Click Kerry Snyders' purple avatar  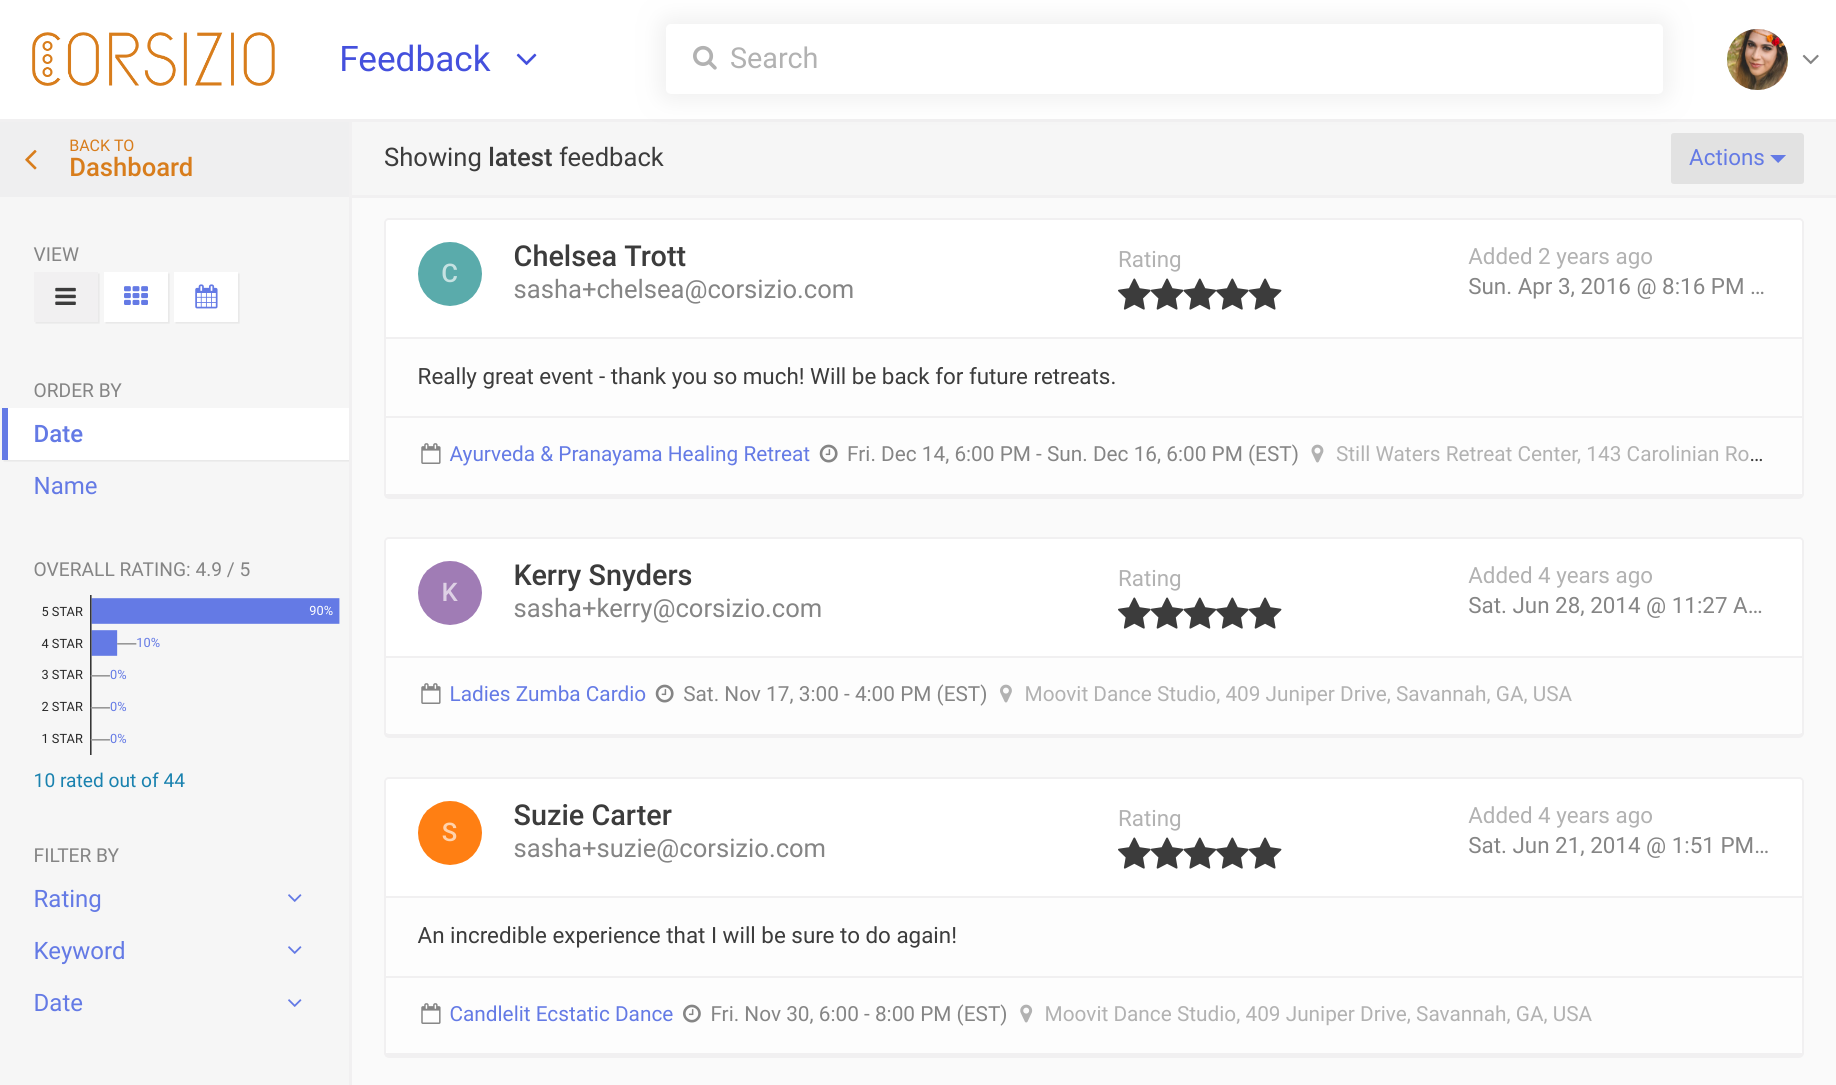[449, 593]
